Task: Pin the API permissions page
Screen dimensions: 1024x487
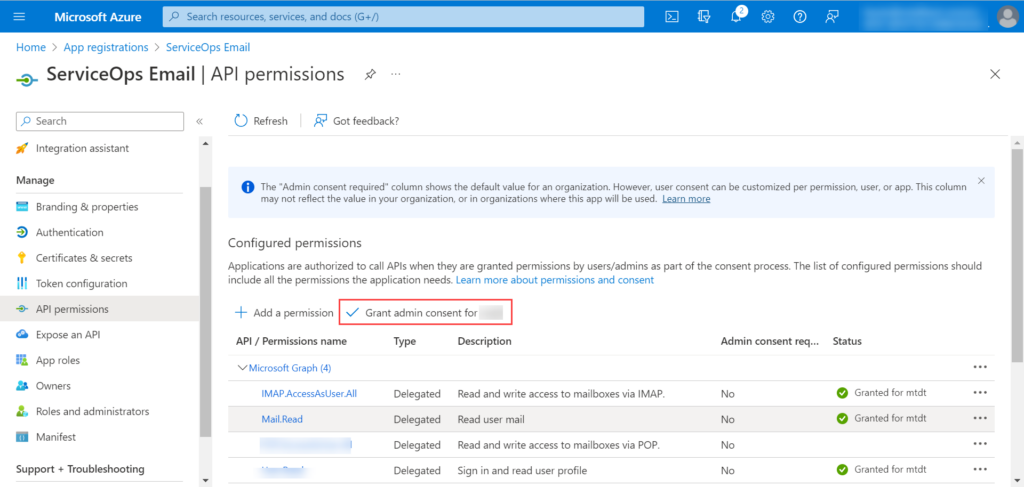Action: point(370,75)
